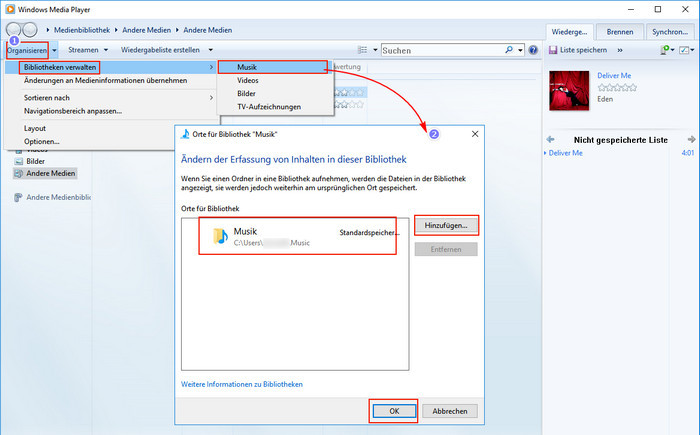Click Wiedergabeliste erstellen toolbar button
This screenshot has width=700, height=435.
click(160, 50)
